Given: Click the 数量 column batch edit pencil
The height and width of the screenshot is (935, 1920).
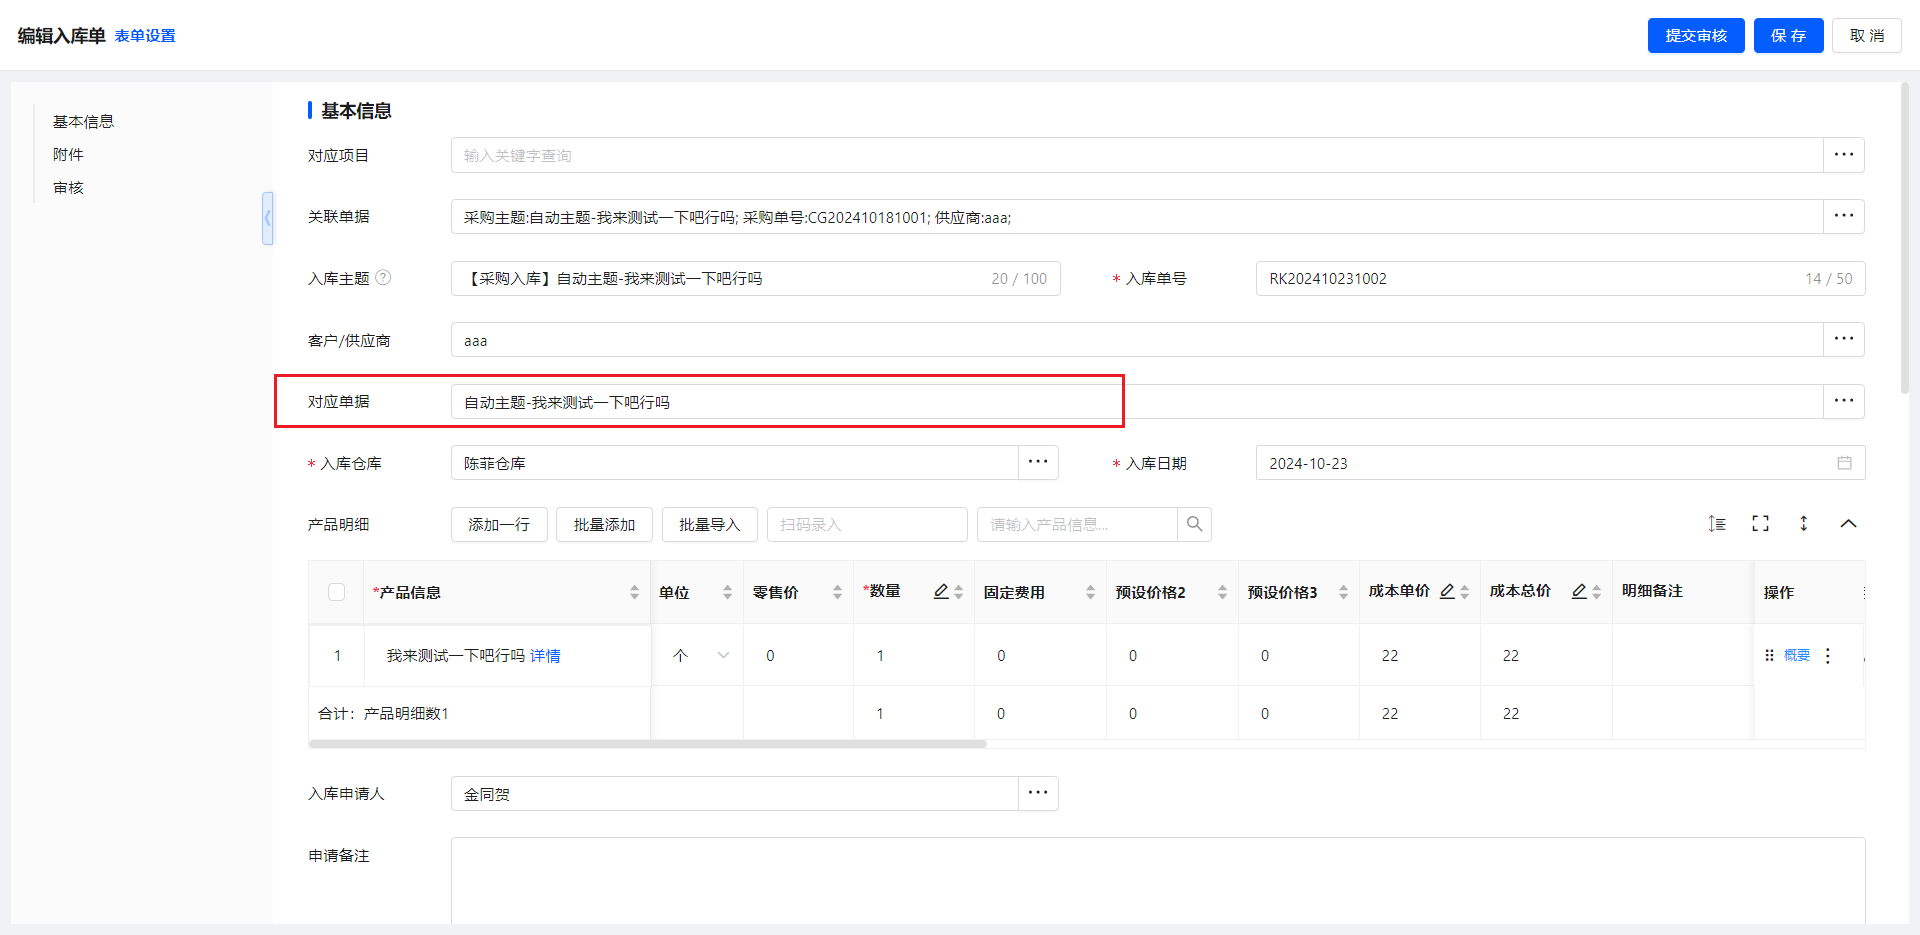Looking at the screenshot, I should click(941, 592).
